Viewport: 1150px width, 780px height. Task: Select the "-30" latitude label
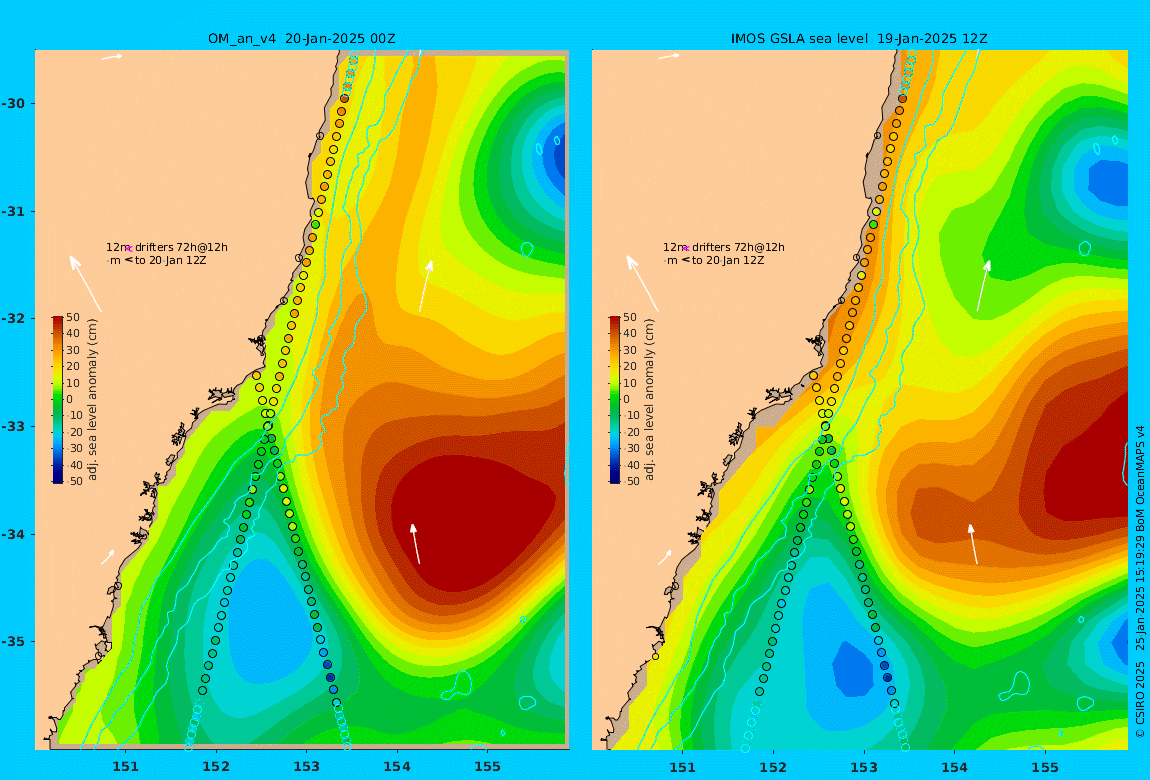pos(12,103)
